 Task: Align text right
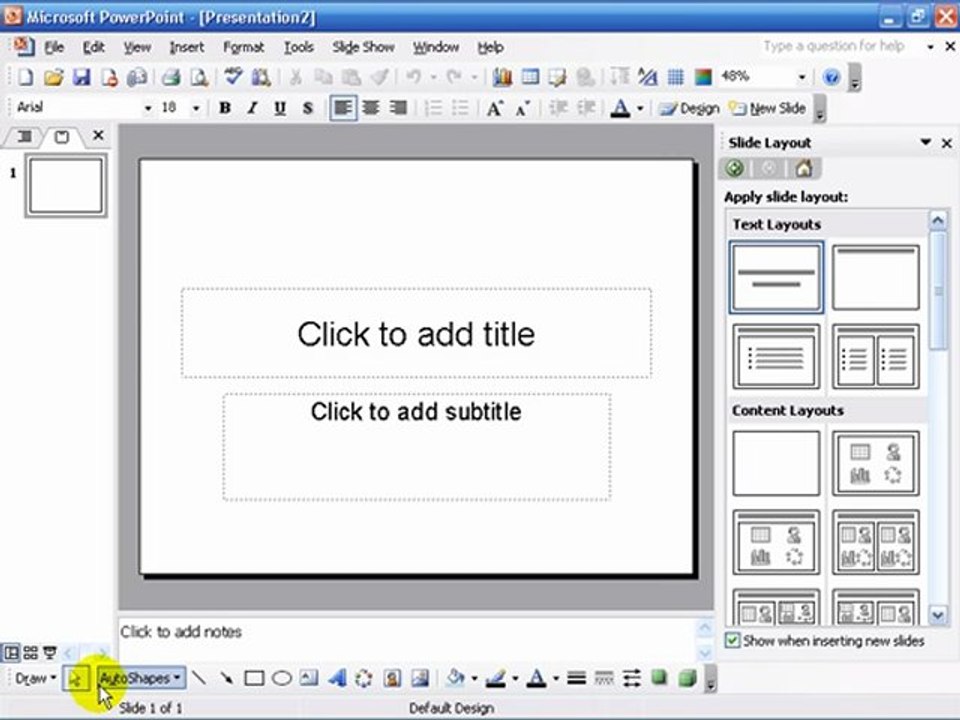pos(399,108)
